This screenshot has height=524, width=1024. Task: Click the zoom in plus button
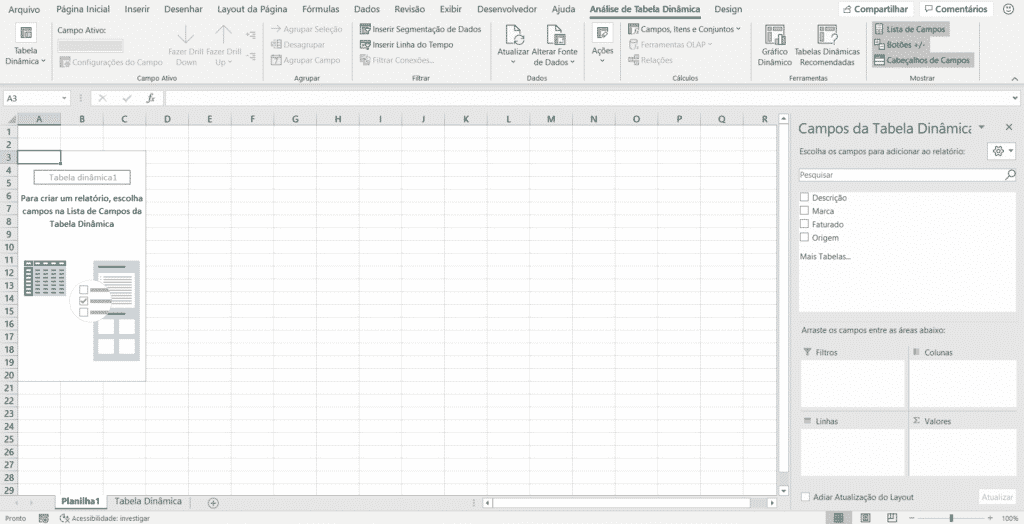(990, 517)
